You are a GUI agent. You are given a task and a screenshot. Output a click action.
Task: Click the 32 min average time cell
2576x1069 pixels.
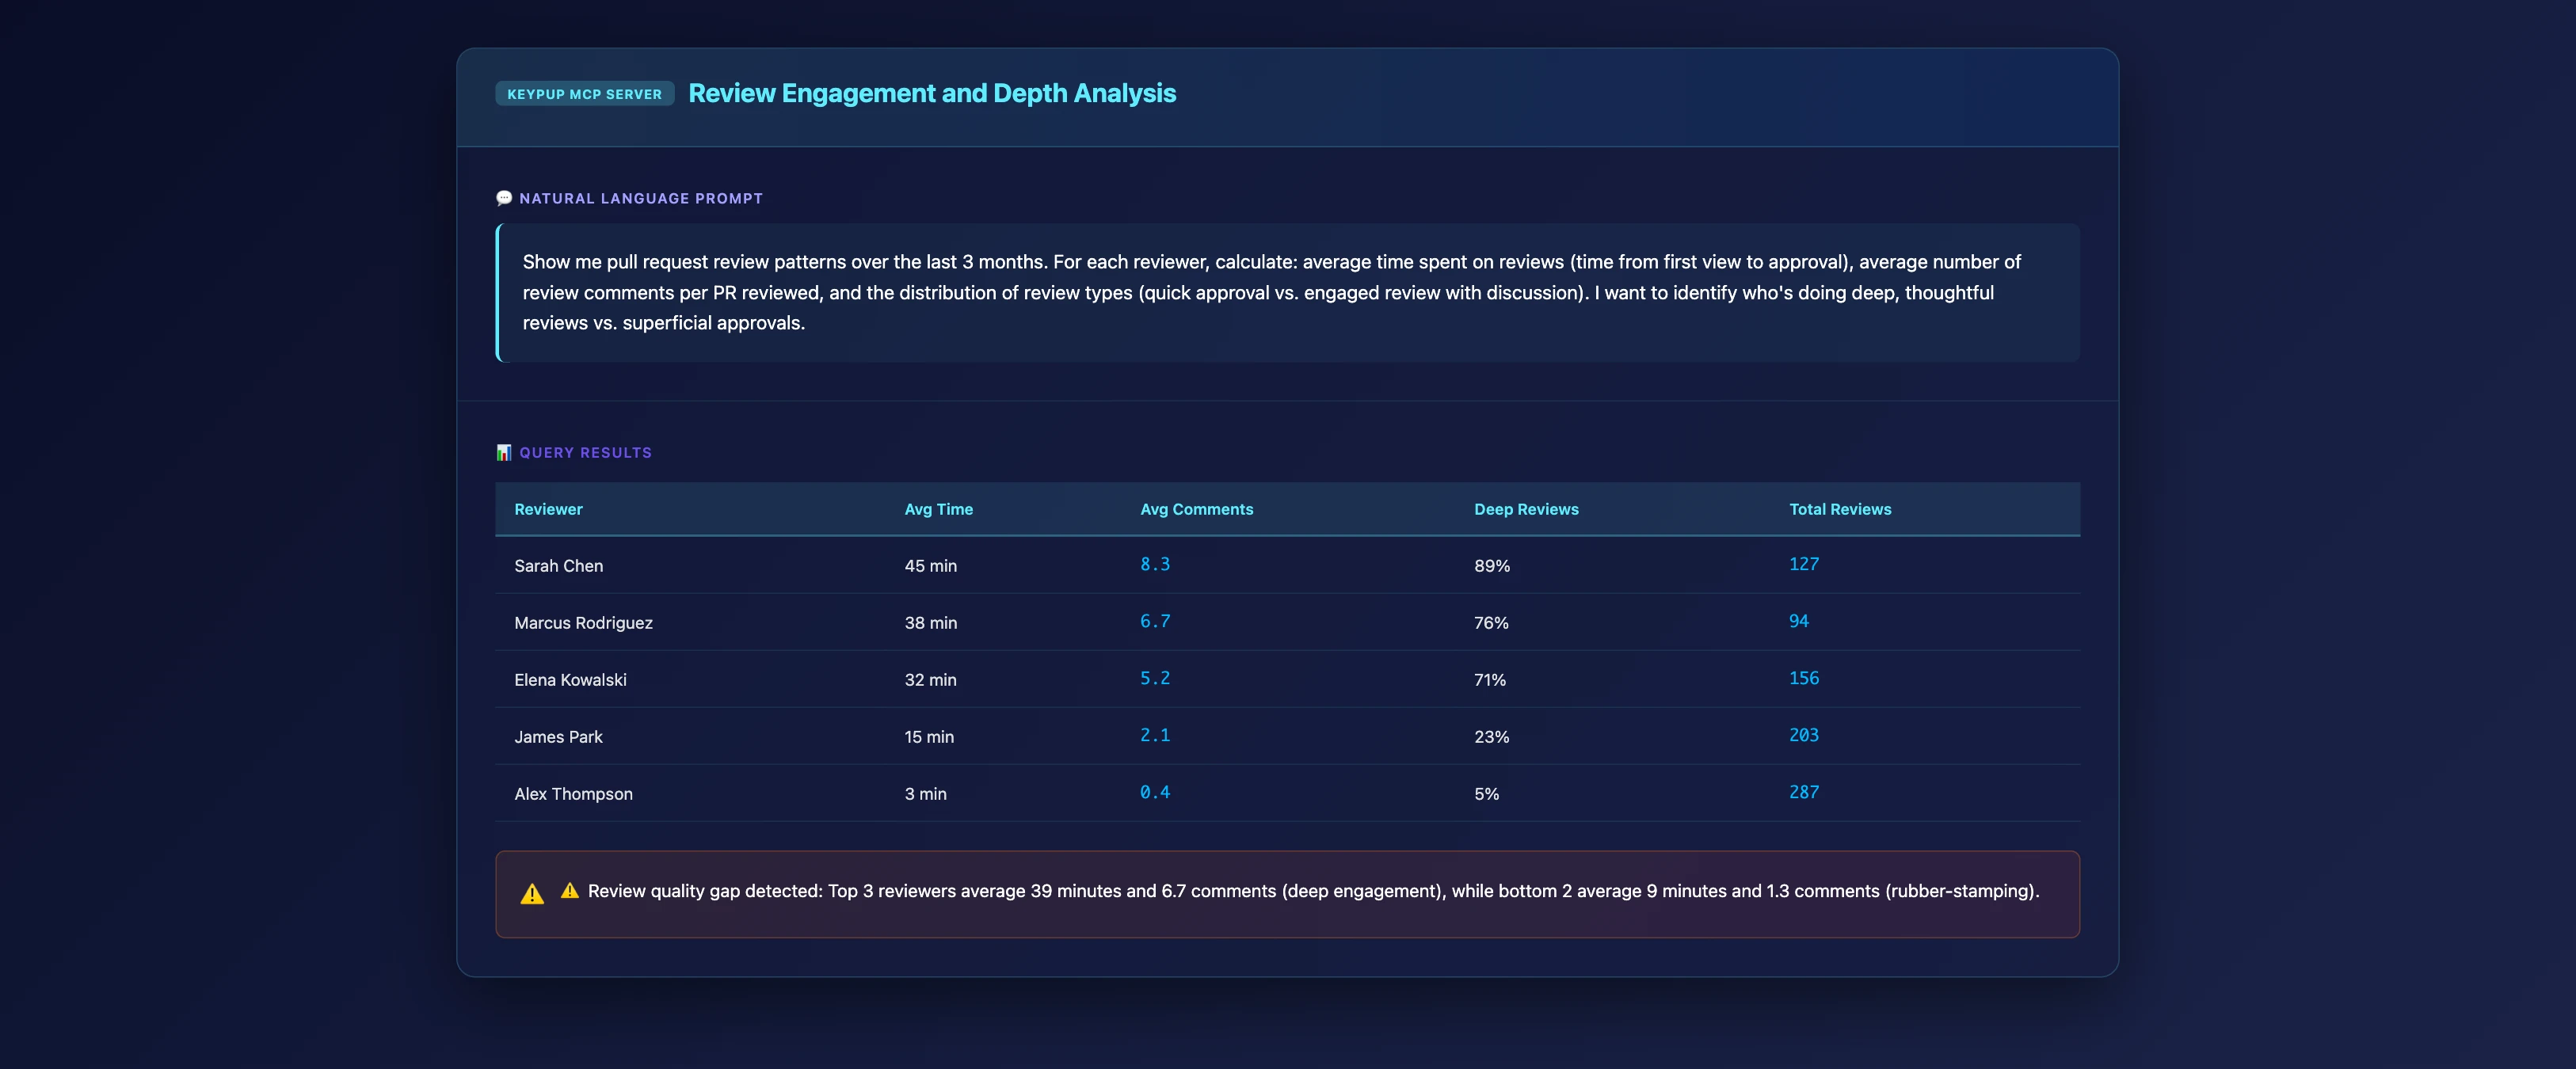coord(931,680)
